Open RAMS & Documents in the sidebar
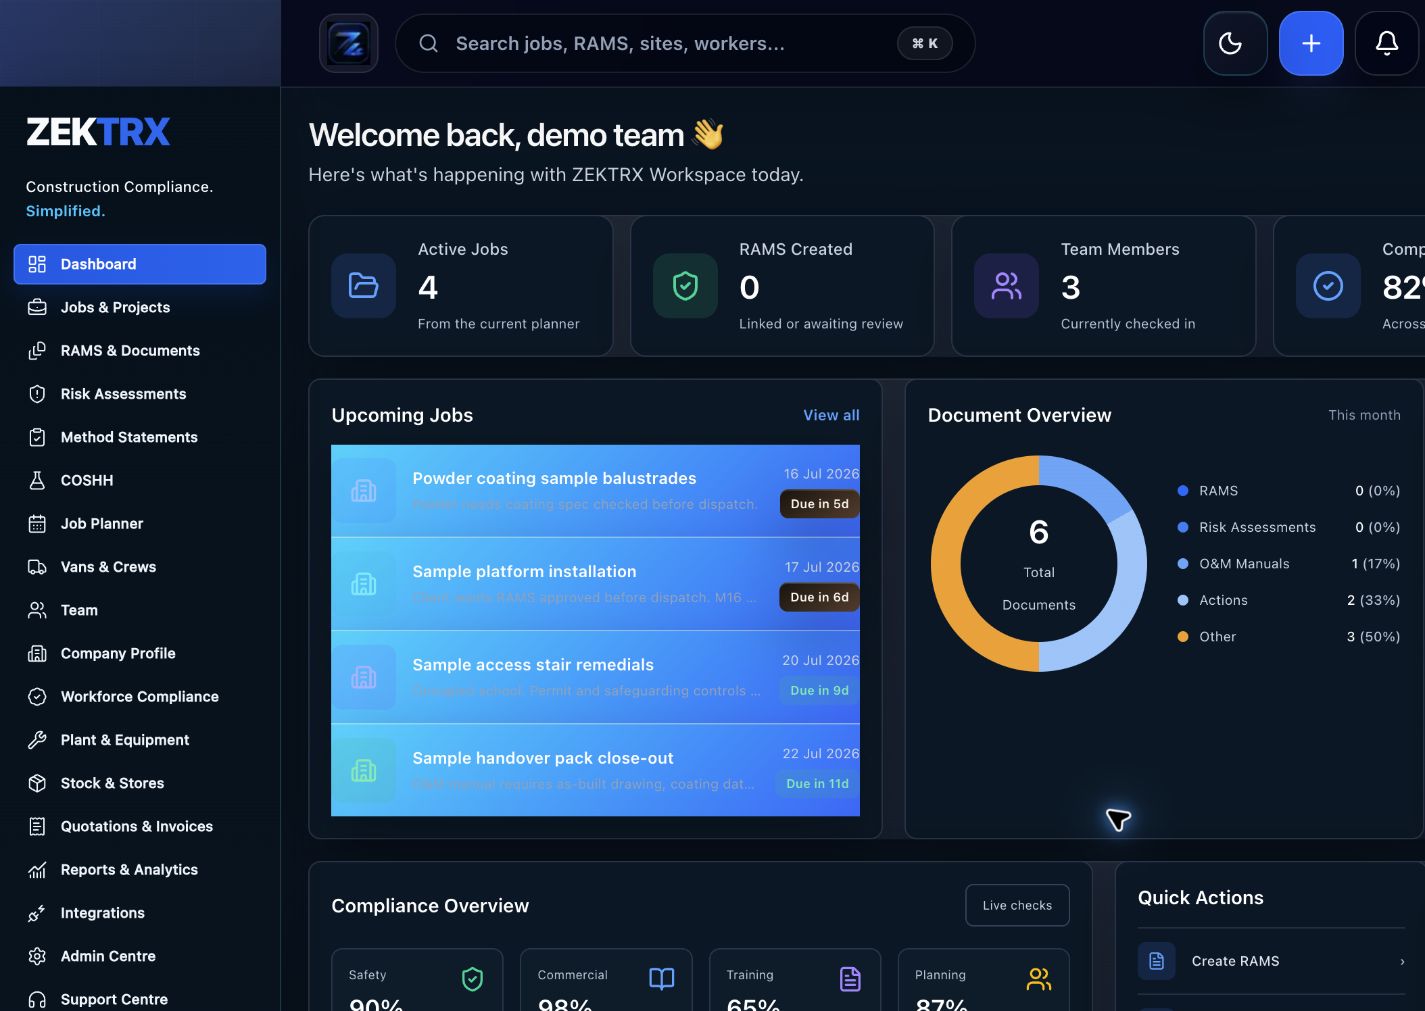1425x1011 pixels. coord(140,350)
